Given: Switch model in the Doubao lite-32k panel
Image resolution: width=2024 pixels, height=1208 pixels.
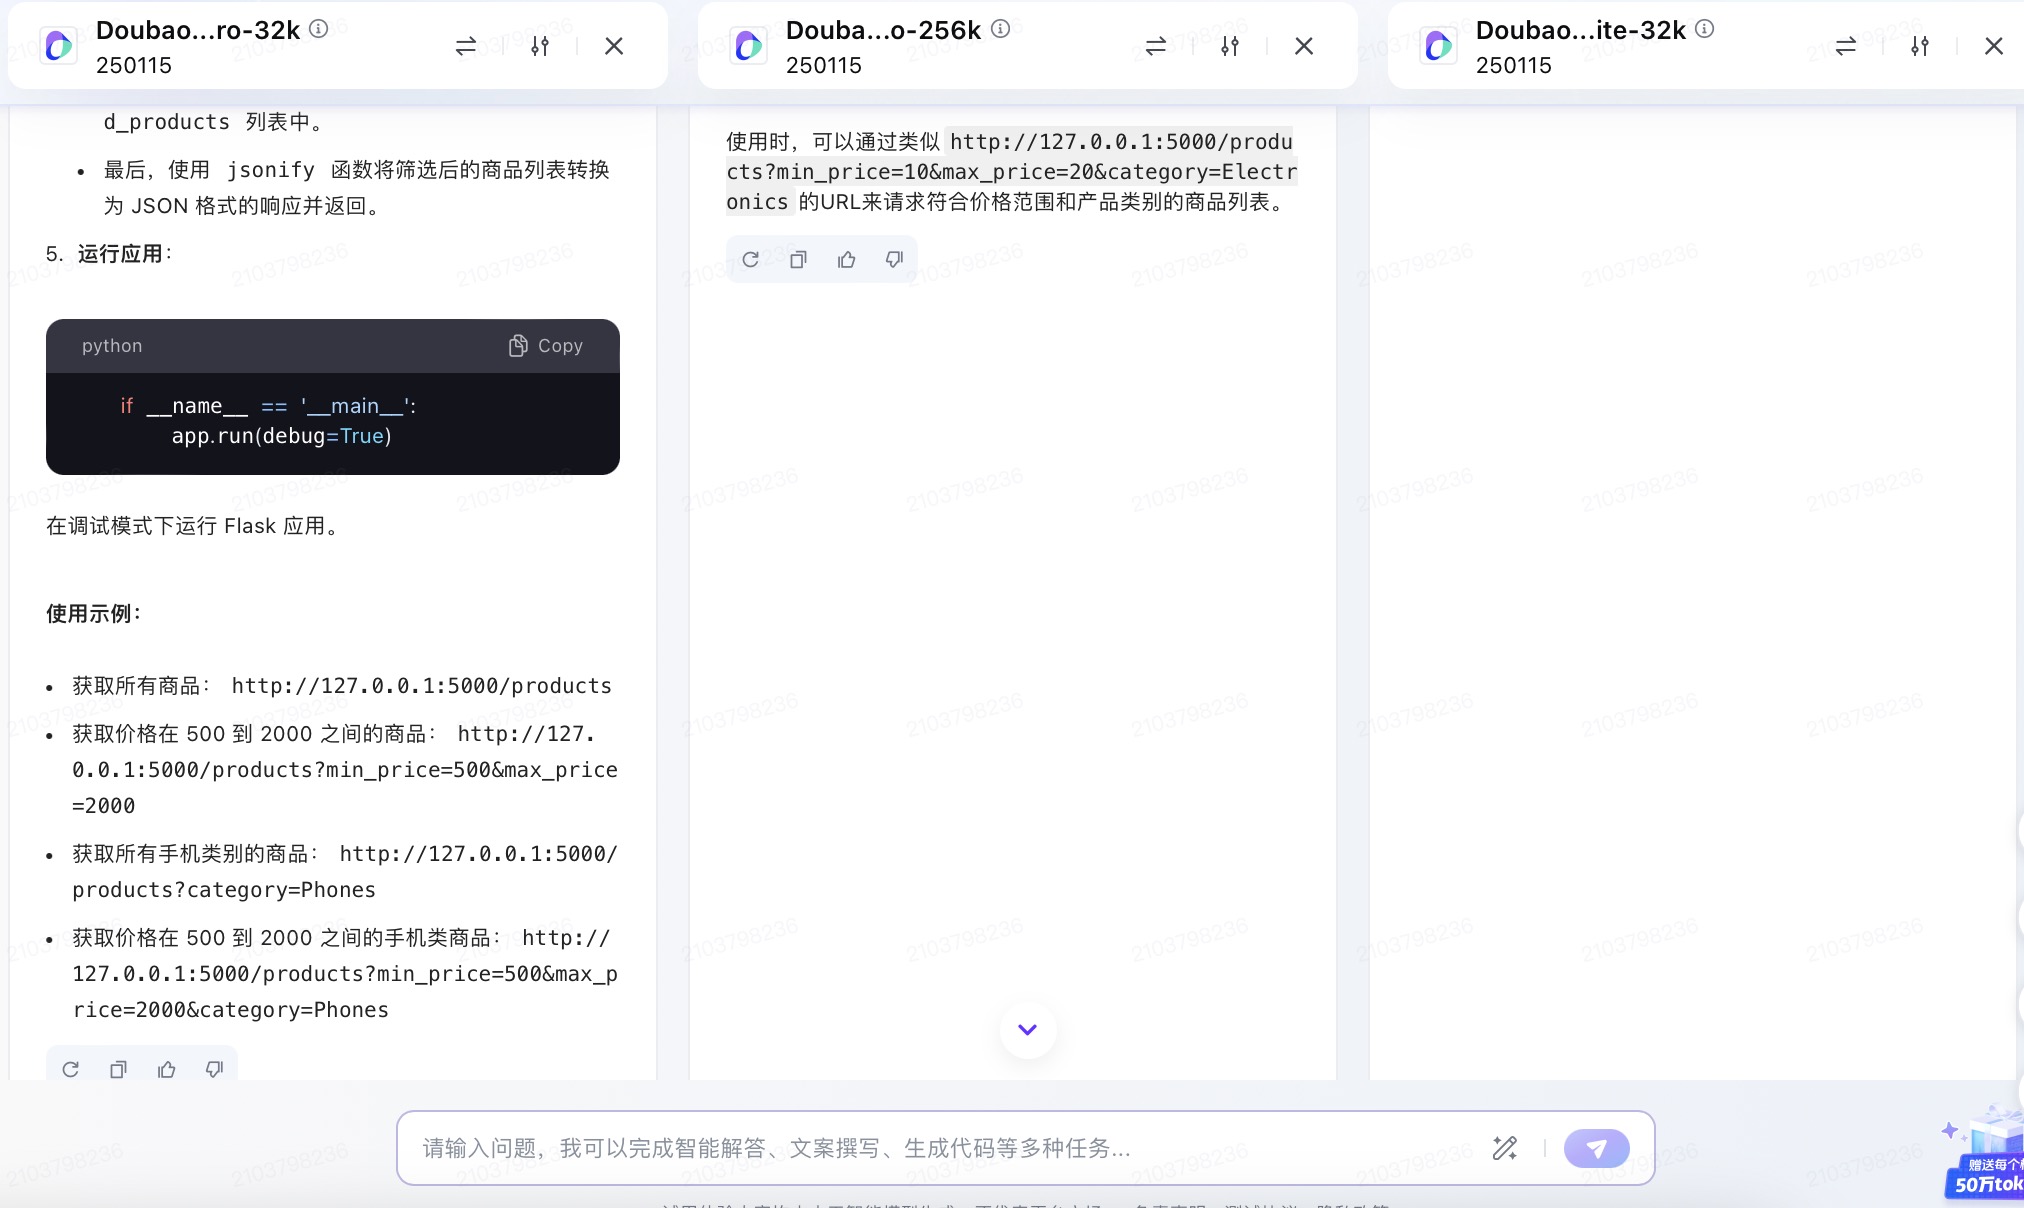Looking at the screenshot, I should [1845, 46].
